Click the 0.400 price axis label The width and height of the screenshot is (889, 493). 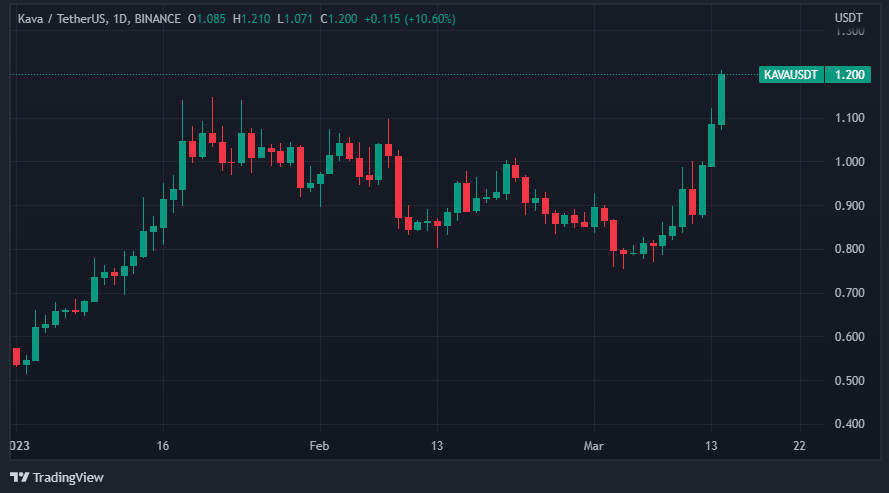pos(849,424)
